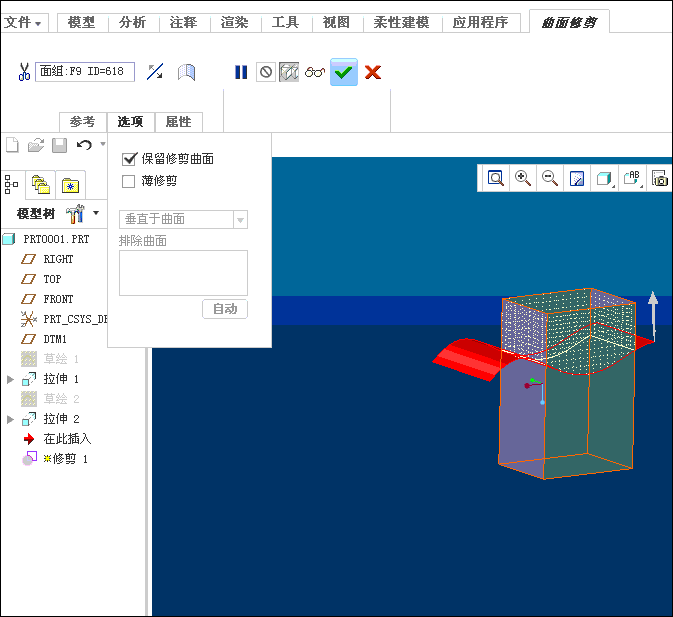Open the folder browser navigator tab
Screen dimensions: 673x617
(x=41, y=185)
